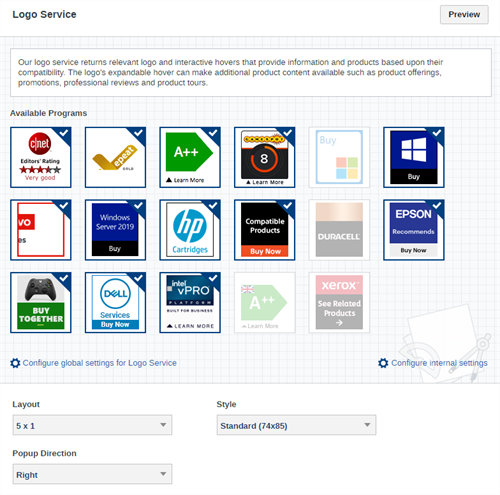Select the CNET Editors' Rating program tile

[x=41, y=157]
